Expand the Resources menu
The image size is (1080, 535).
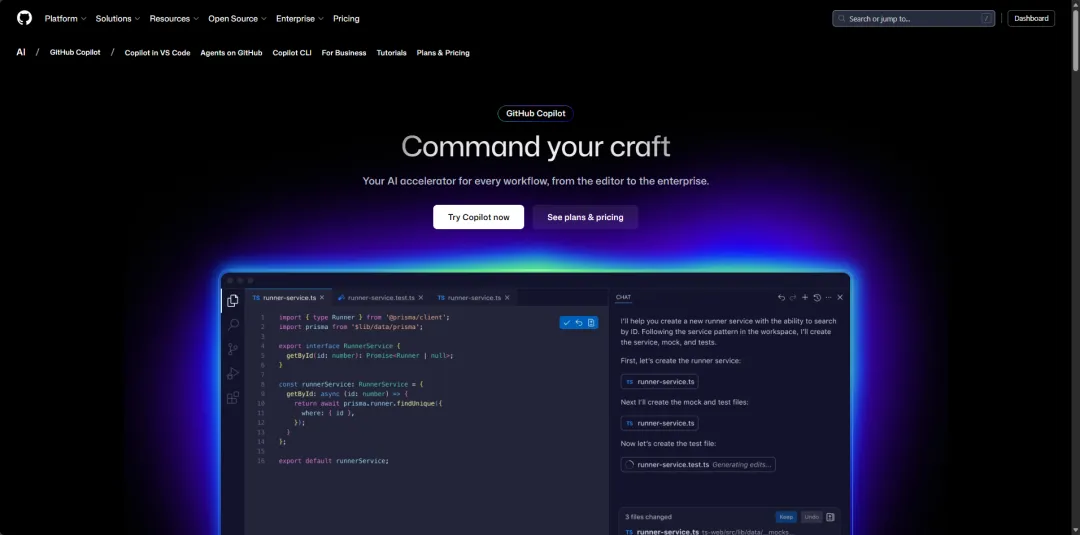click(x=174, y=19)
